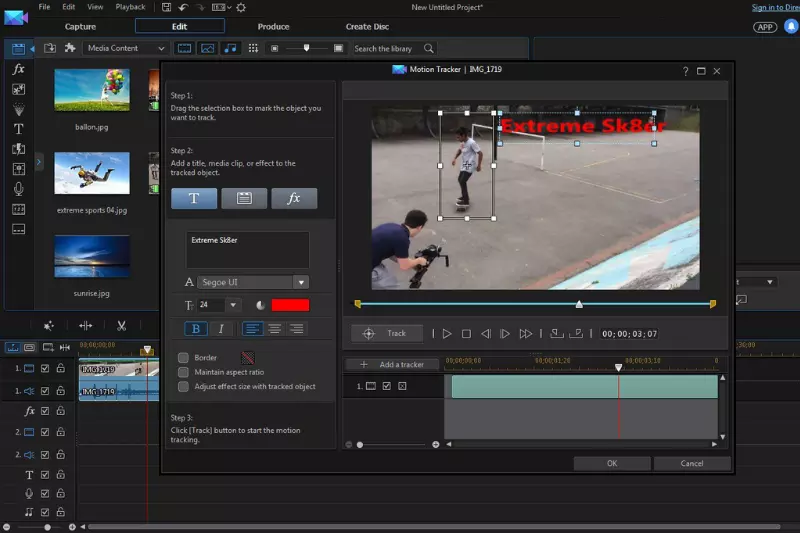Play the Motion Tracker preview
Screen dimensions: 800x533
click(447, 334)
